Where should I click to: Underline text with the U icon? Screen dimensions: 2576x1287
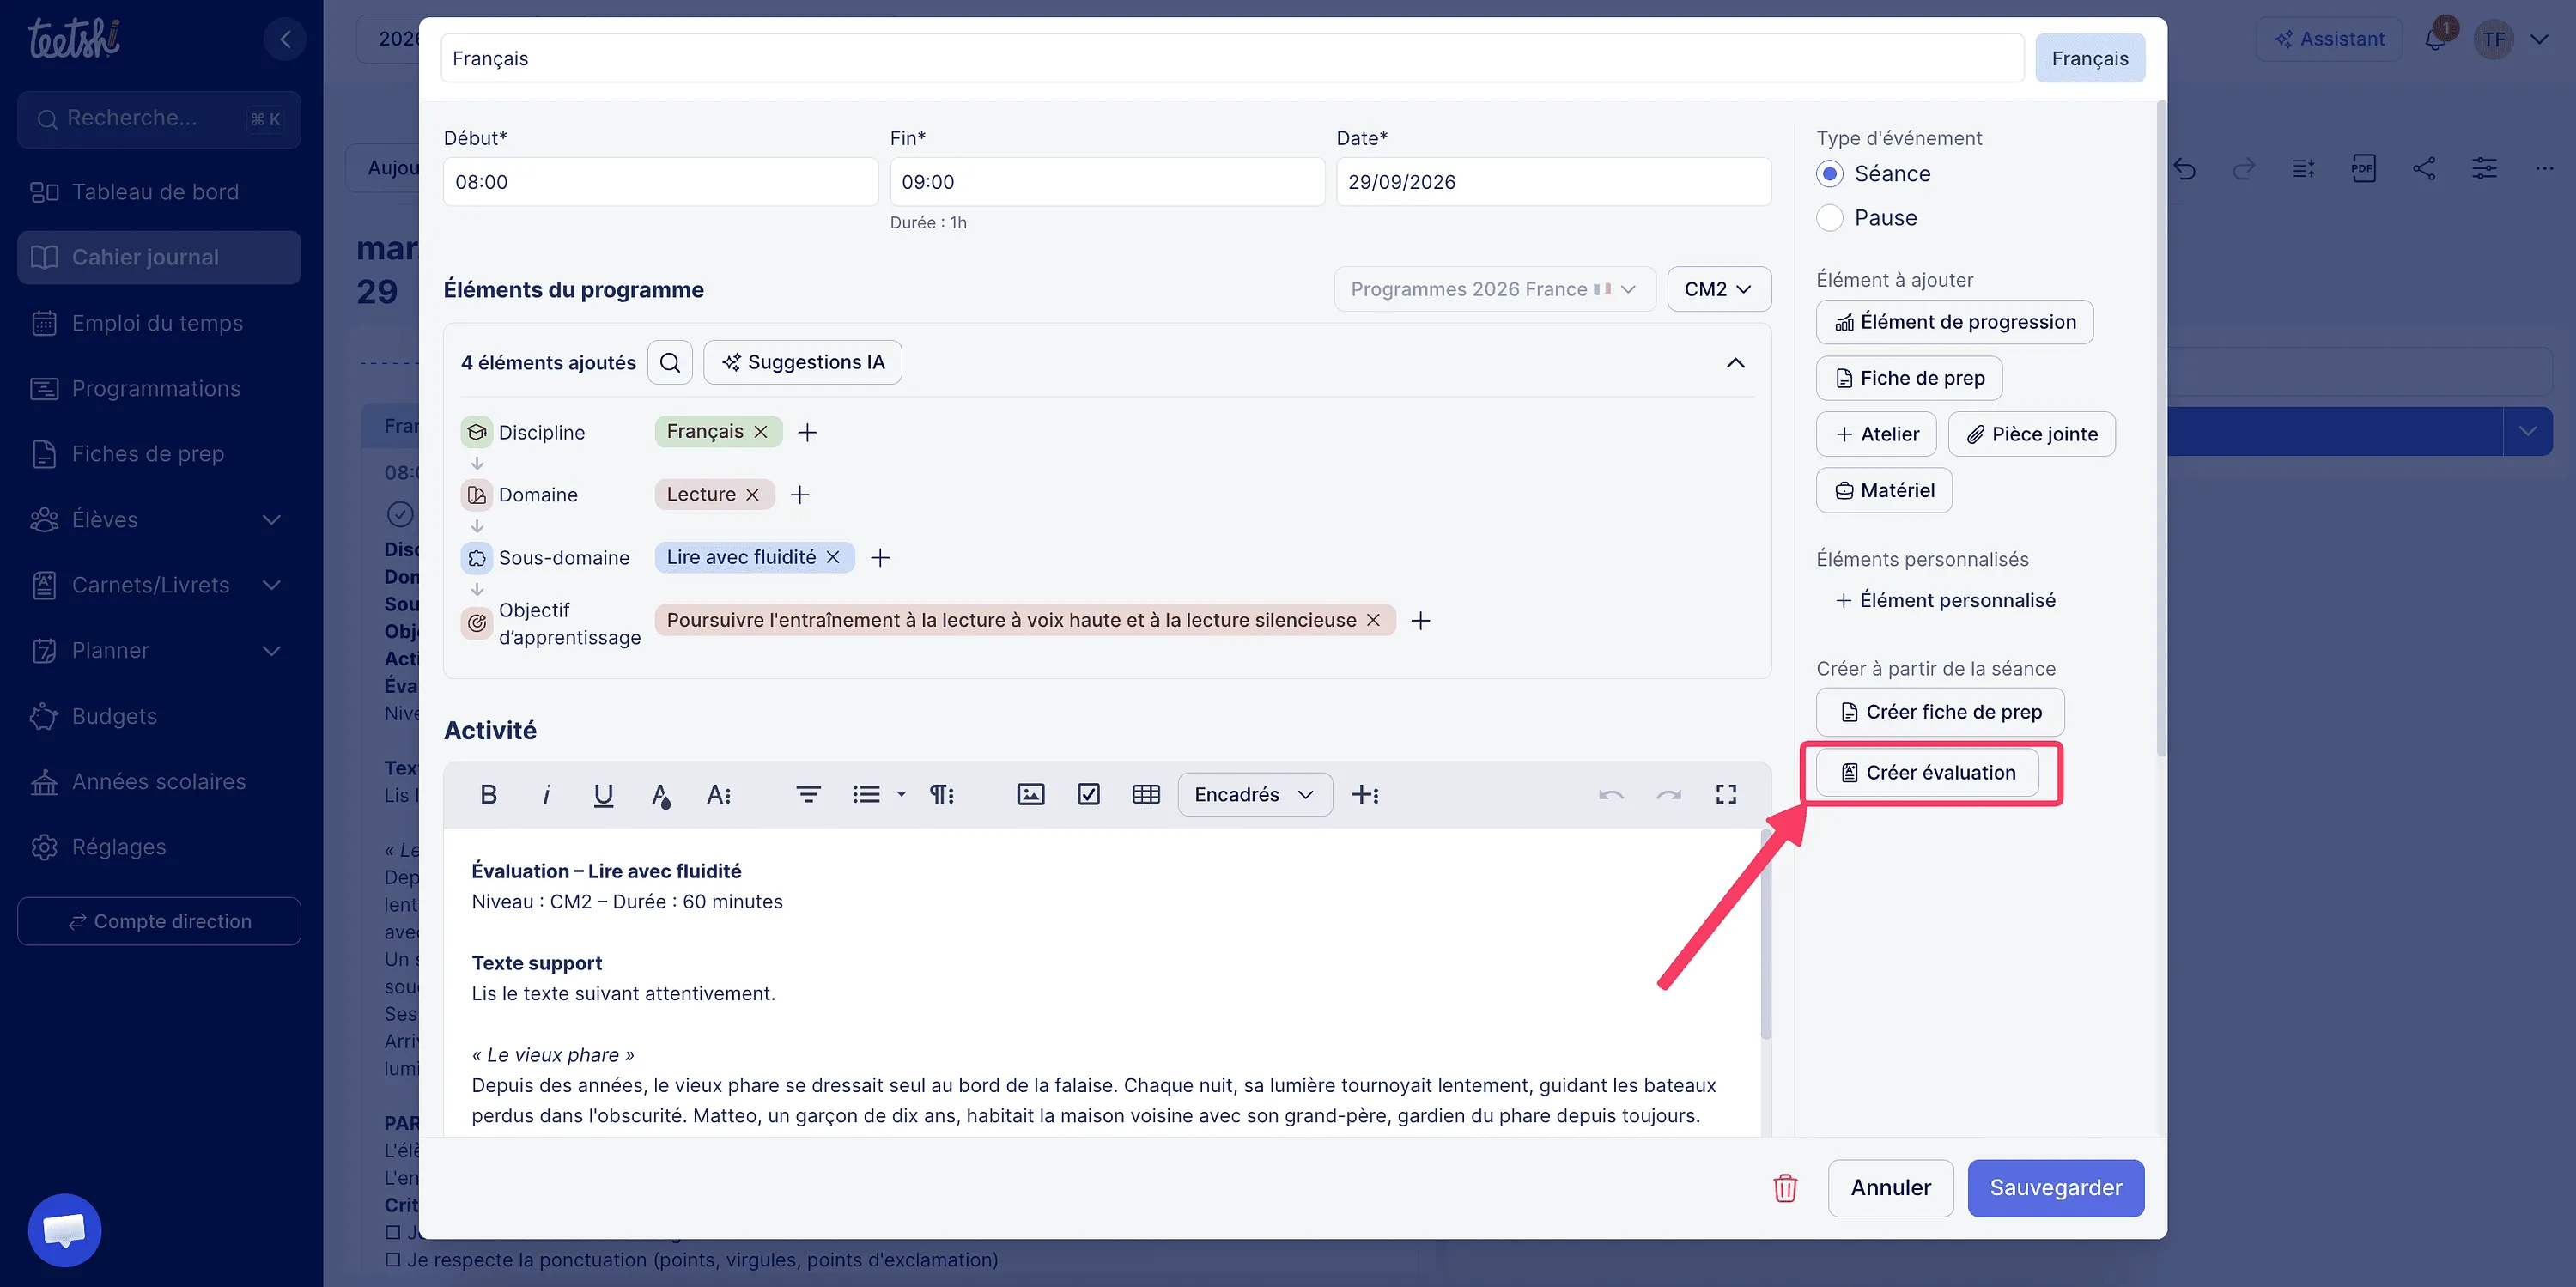[603, 794]
